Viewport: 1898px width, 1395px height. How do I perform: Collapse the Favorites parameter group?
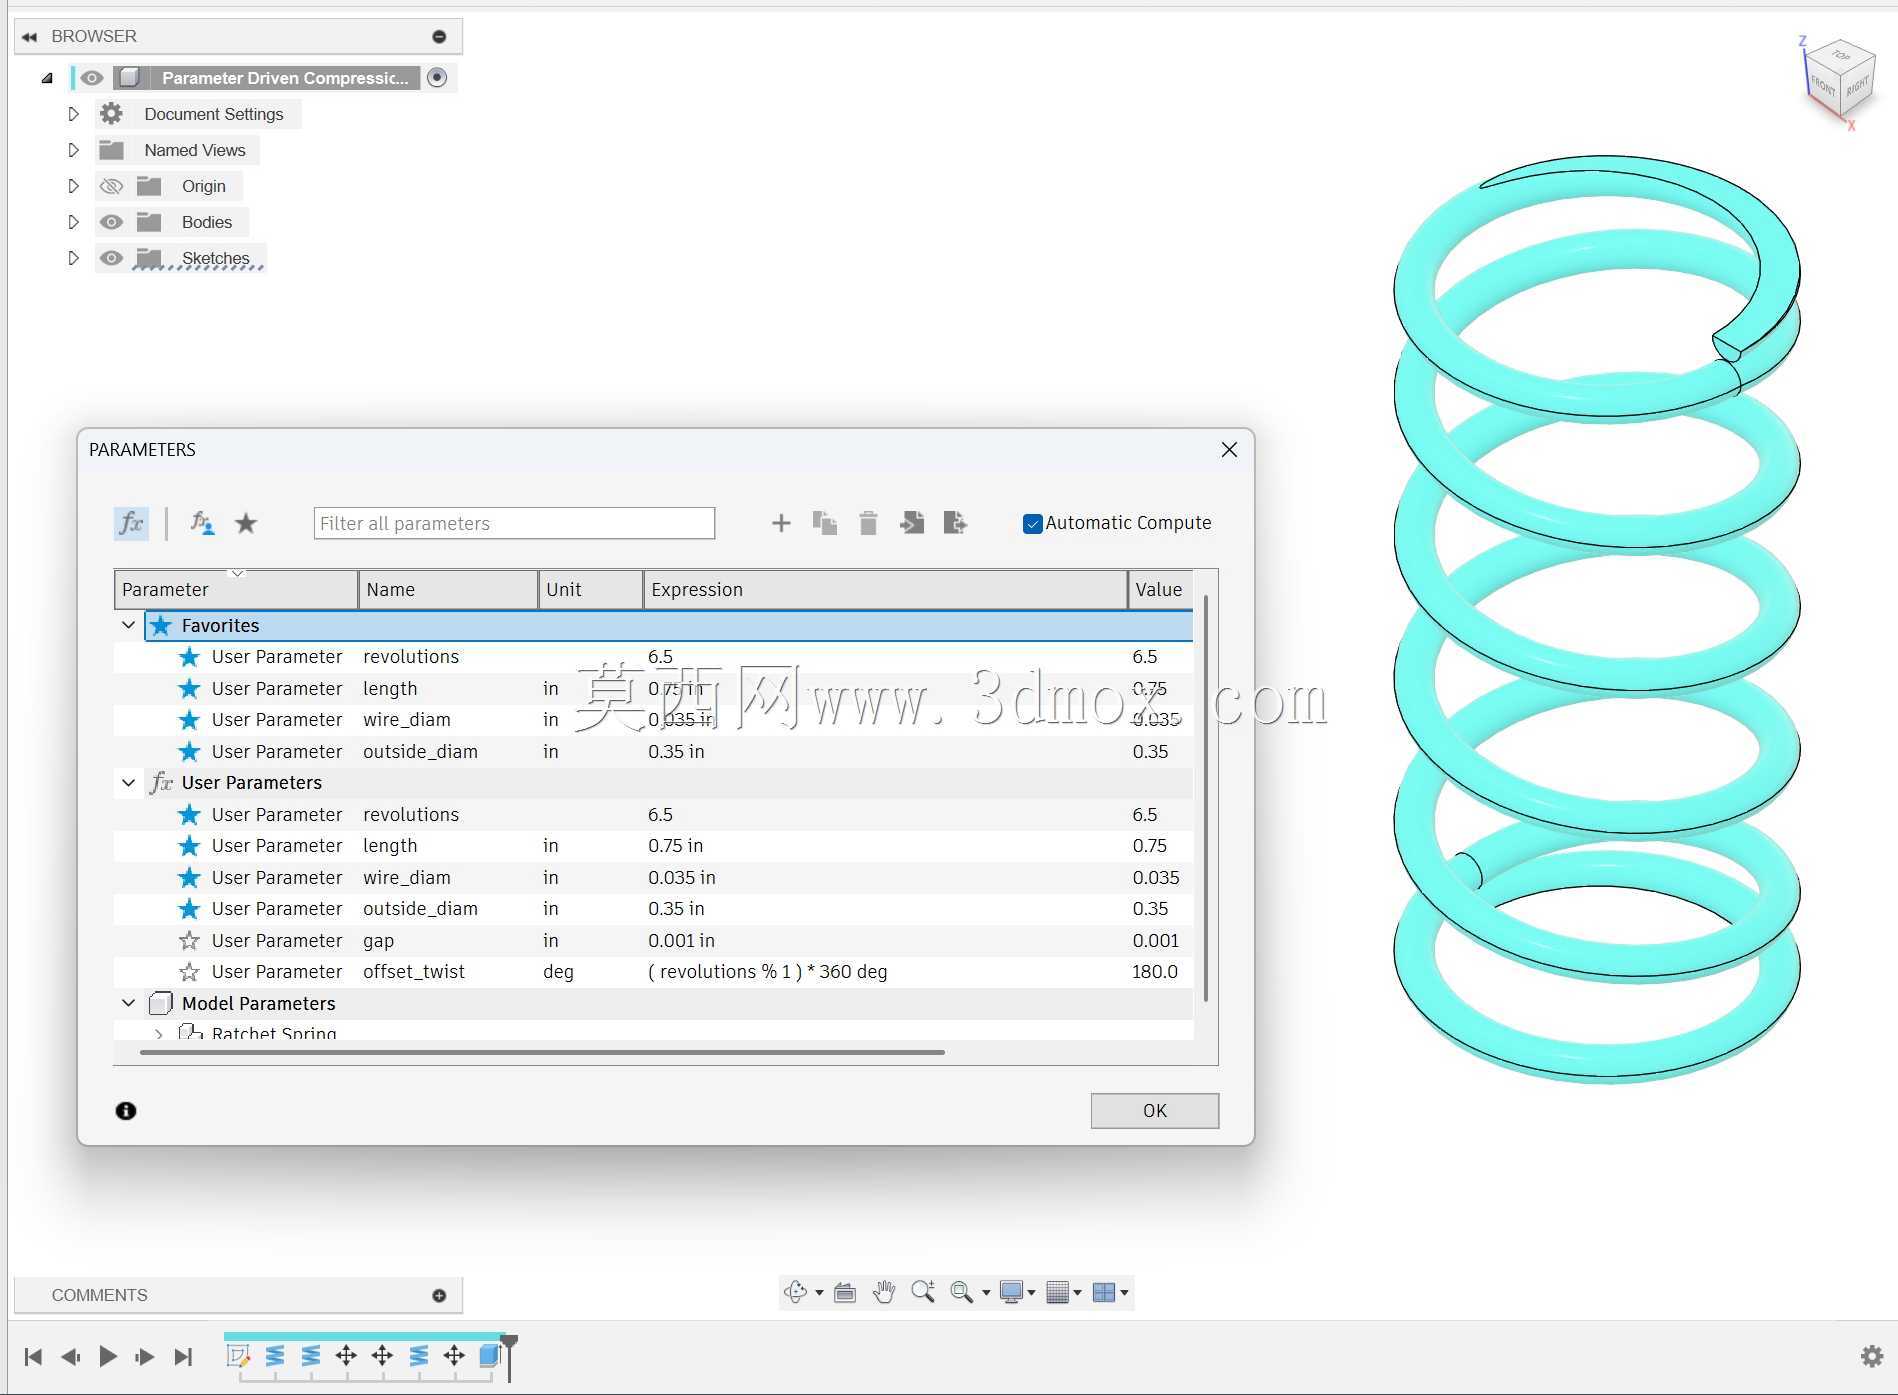[x=128, y=625]
